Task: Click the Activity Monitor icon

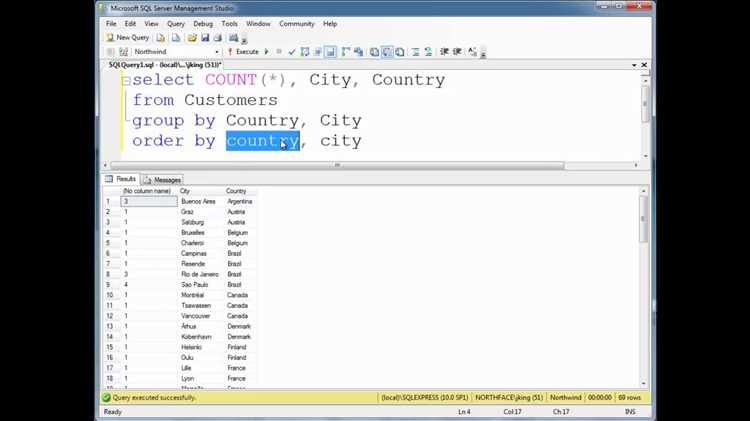Action: tap(233, 38)
